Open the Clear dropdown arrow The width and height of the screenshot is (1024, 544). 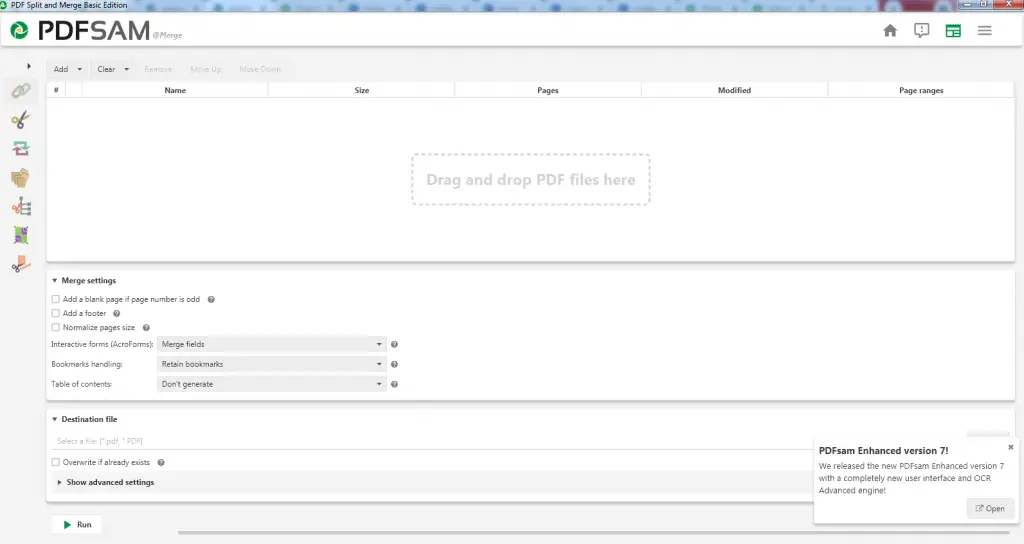tap(127, 69)
